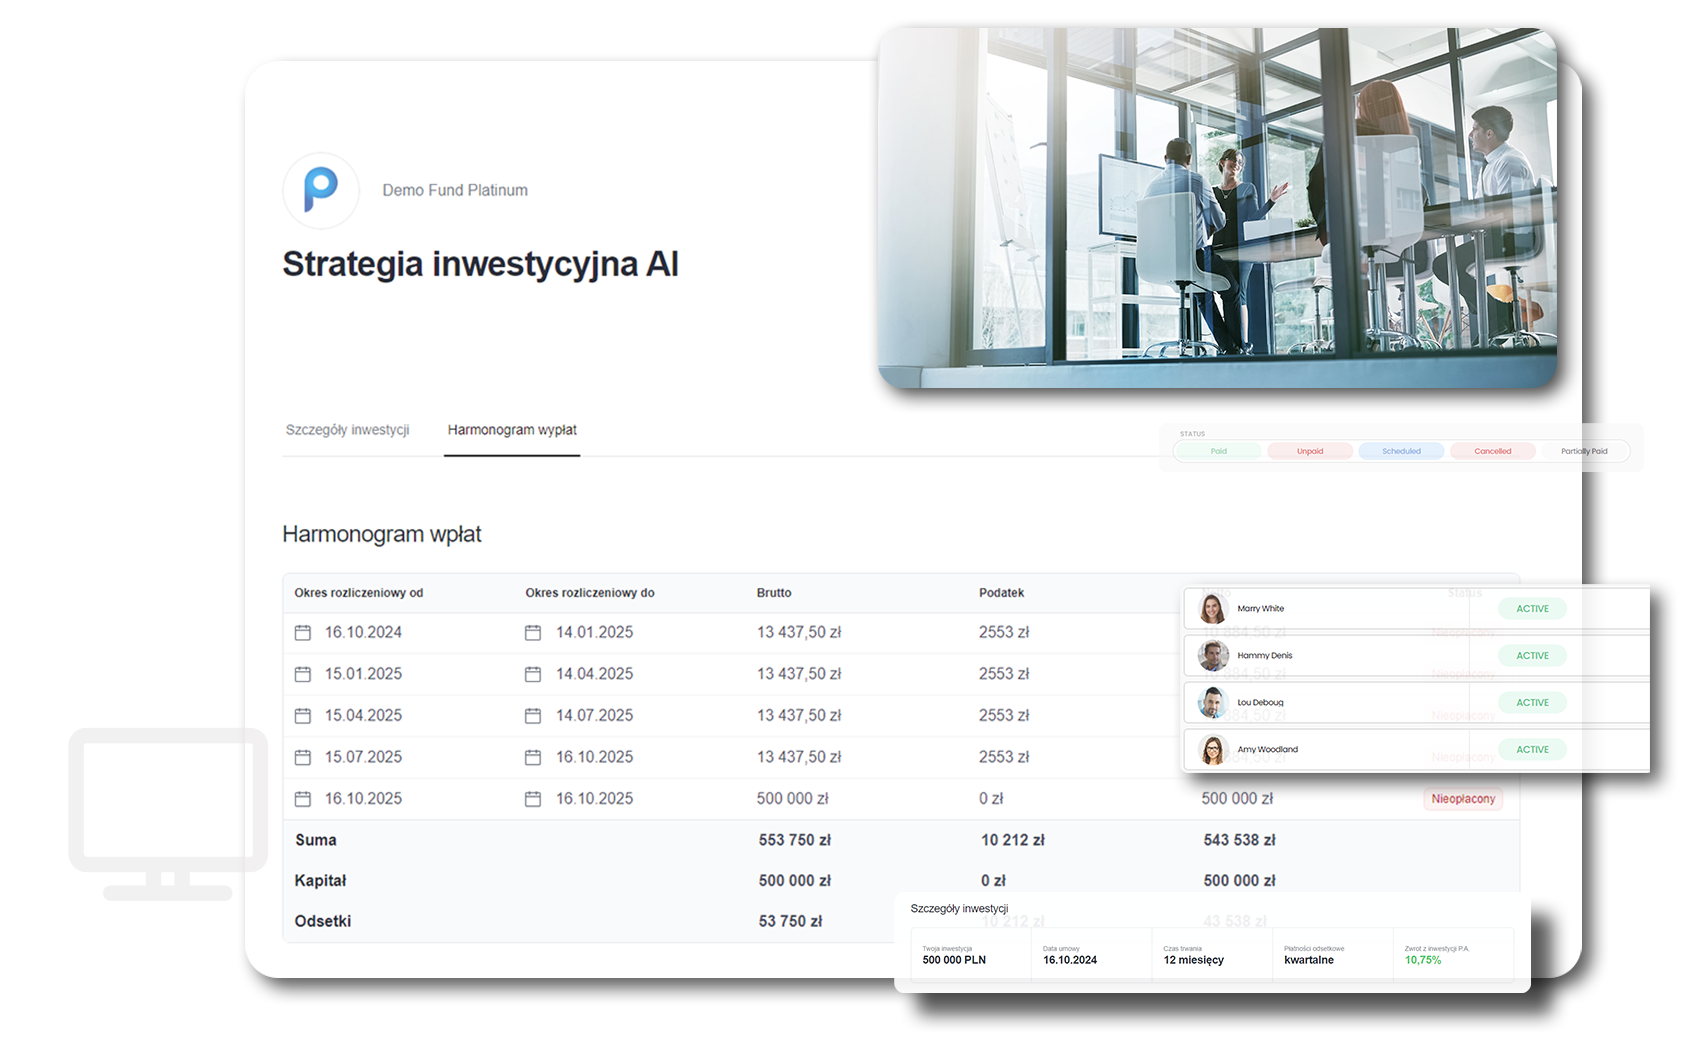Click the Okres rozliczeniowy do column header

pyautogui.click(x=590, y=593)
